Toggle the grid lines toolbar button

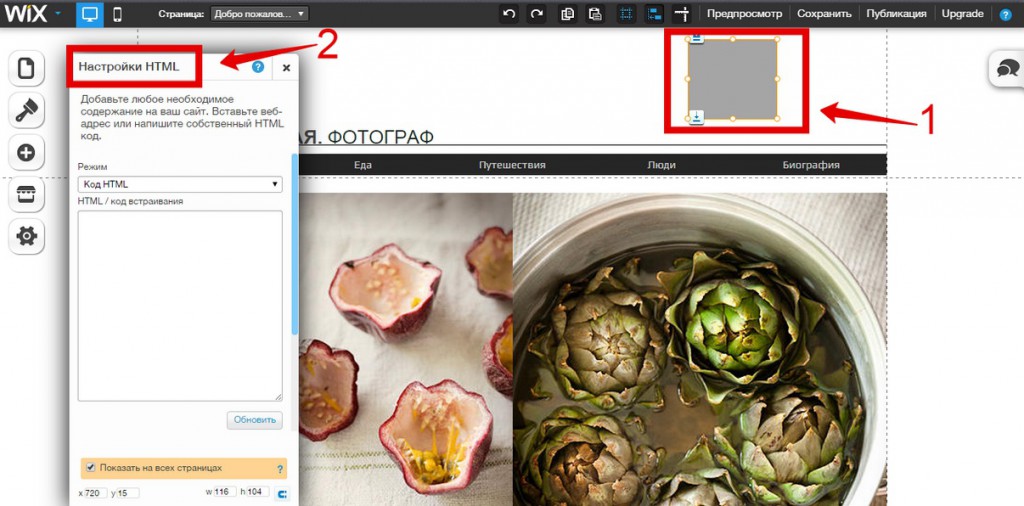point(626,14)
